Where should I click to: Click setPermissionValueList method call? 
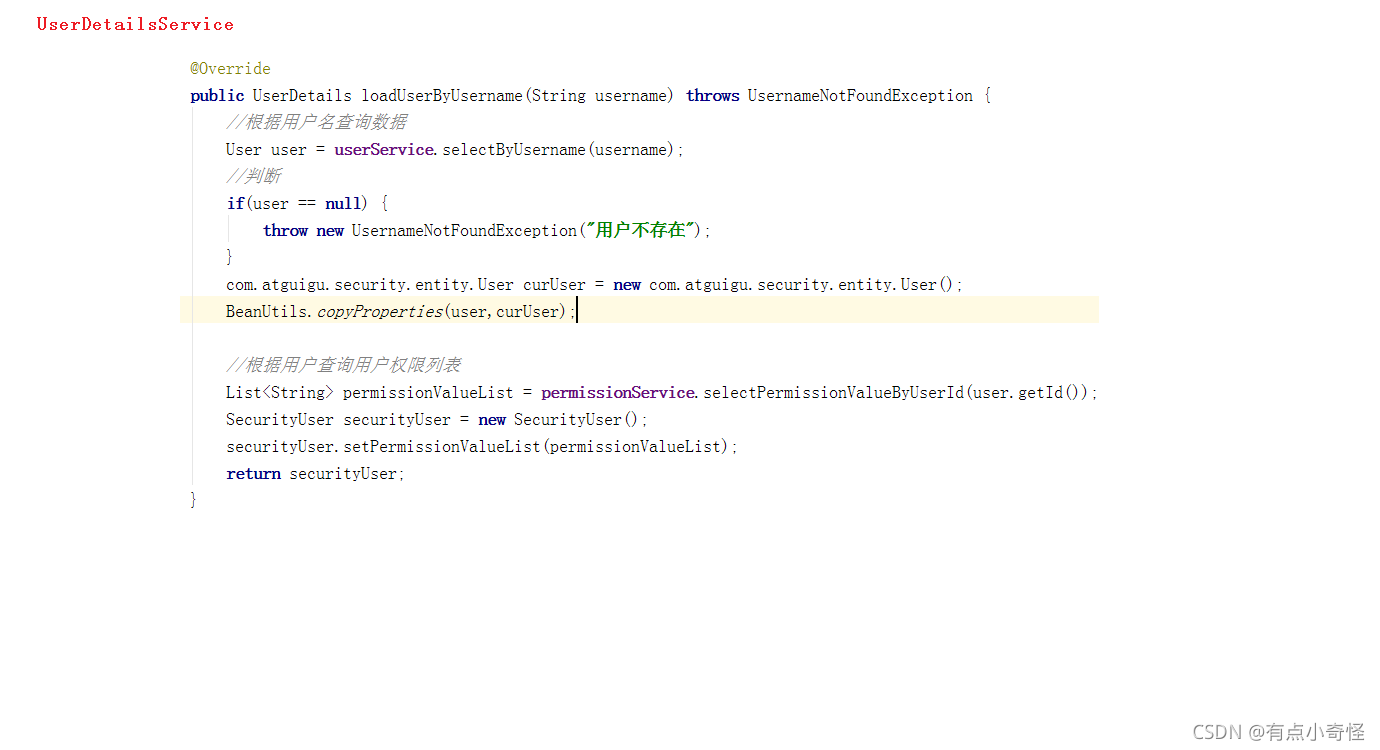(442, 447)
